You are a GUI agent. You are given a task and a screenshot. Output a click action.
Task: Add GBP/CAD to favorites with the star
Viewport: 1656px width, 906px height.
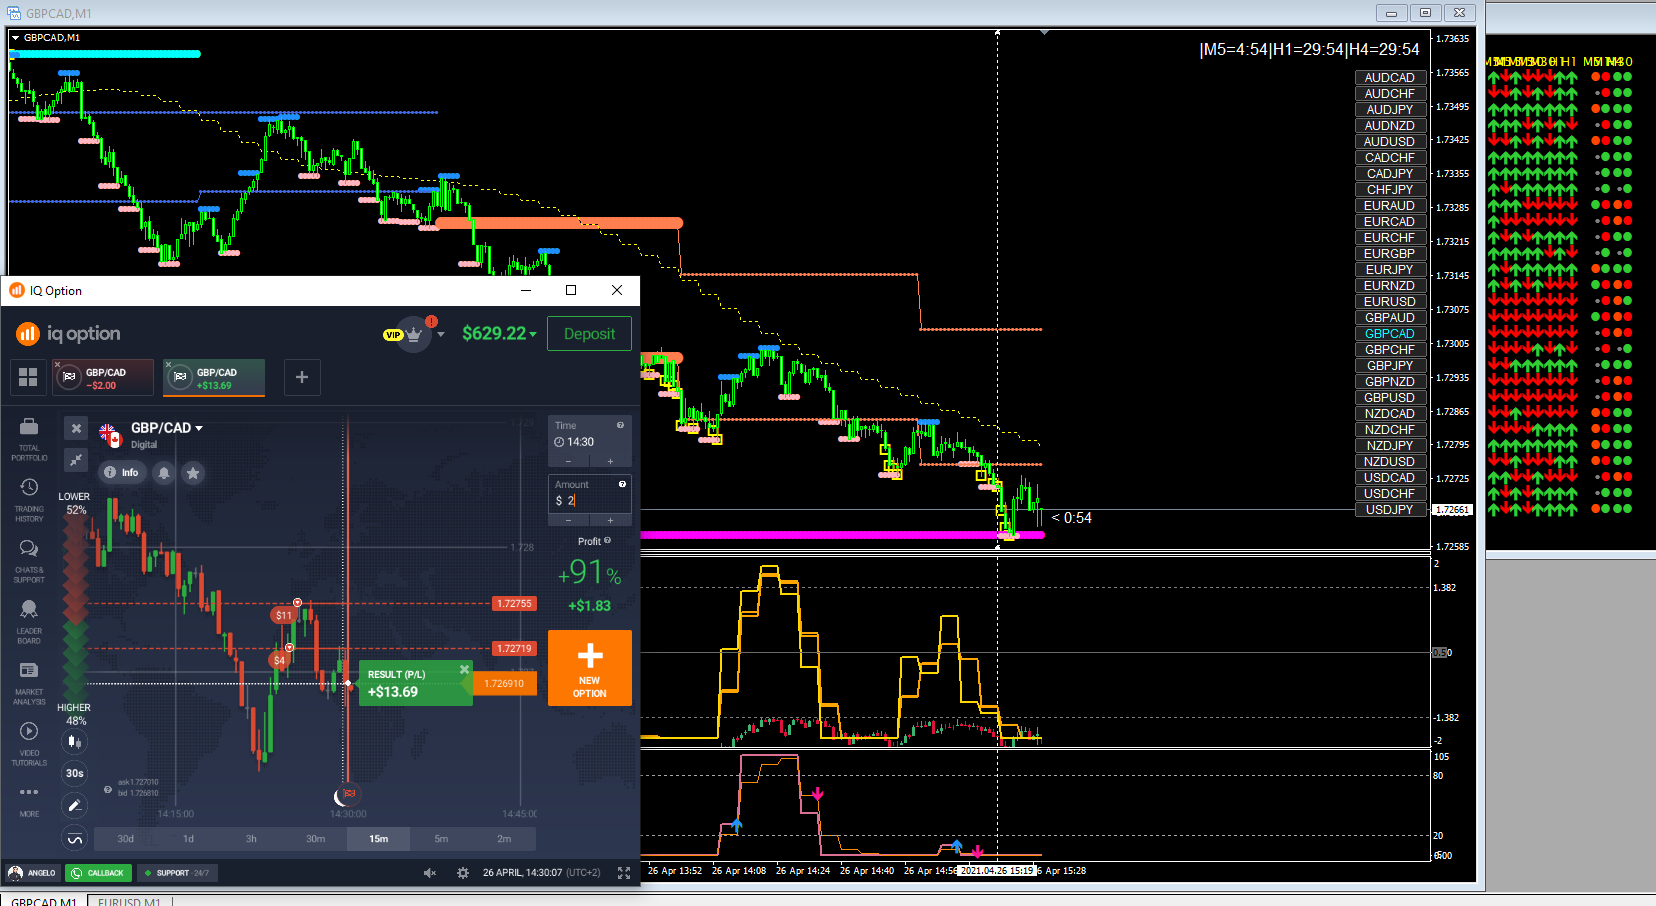(x=193, y=472)
